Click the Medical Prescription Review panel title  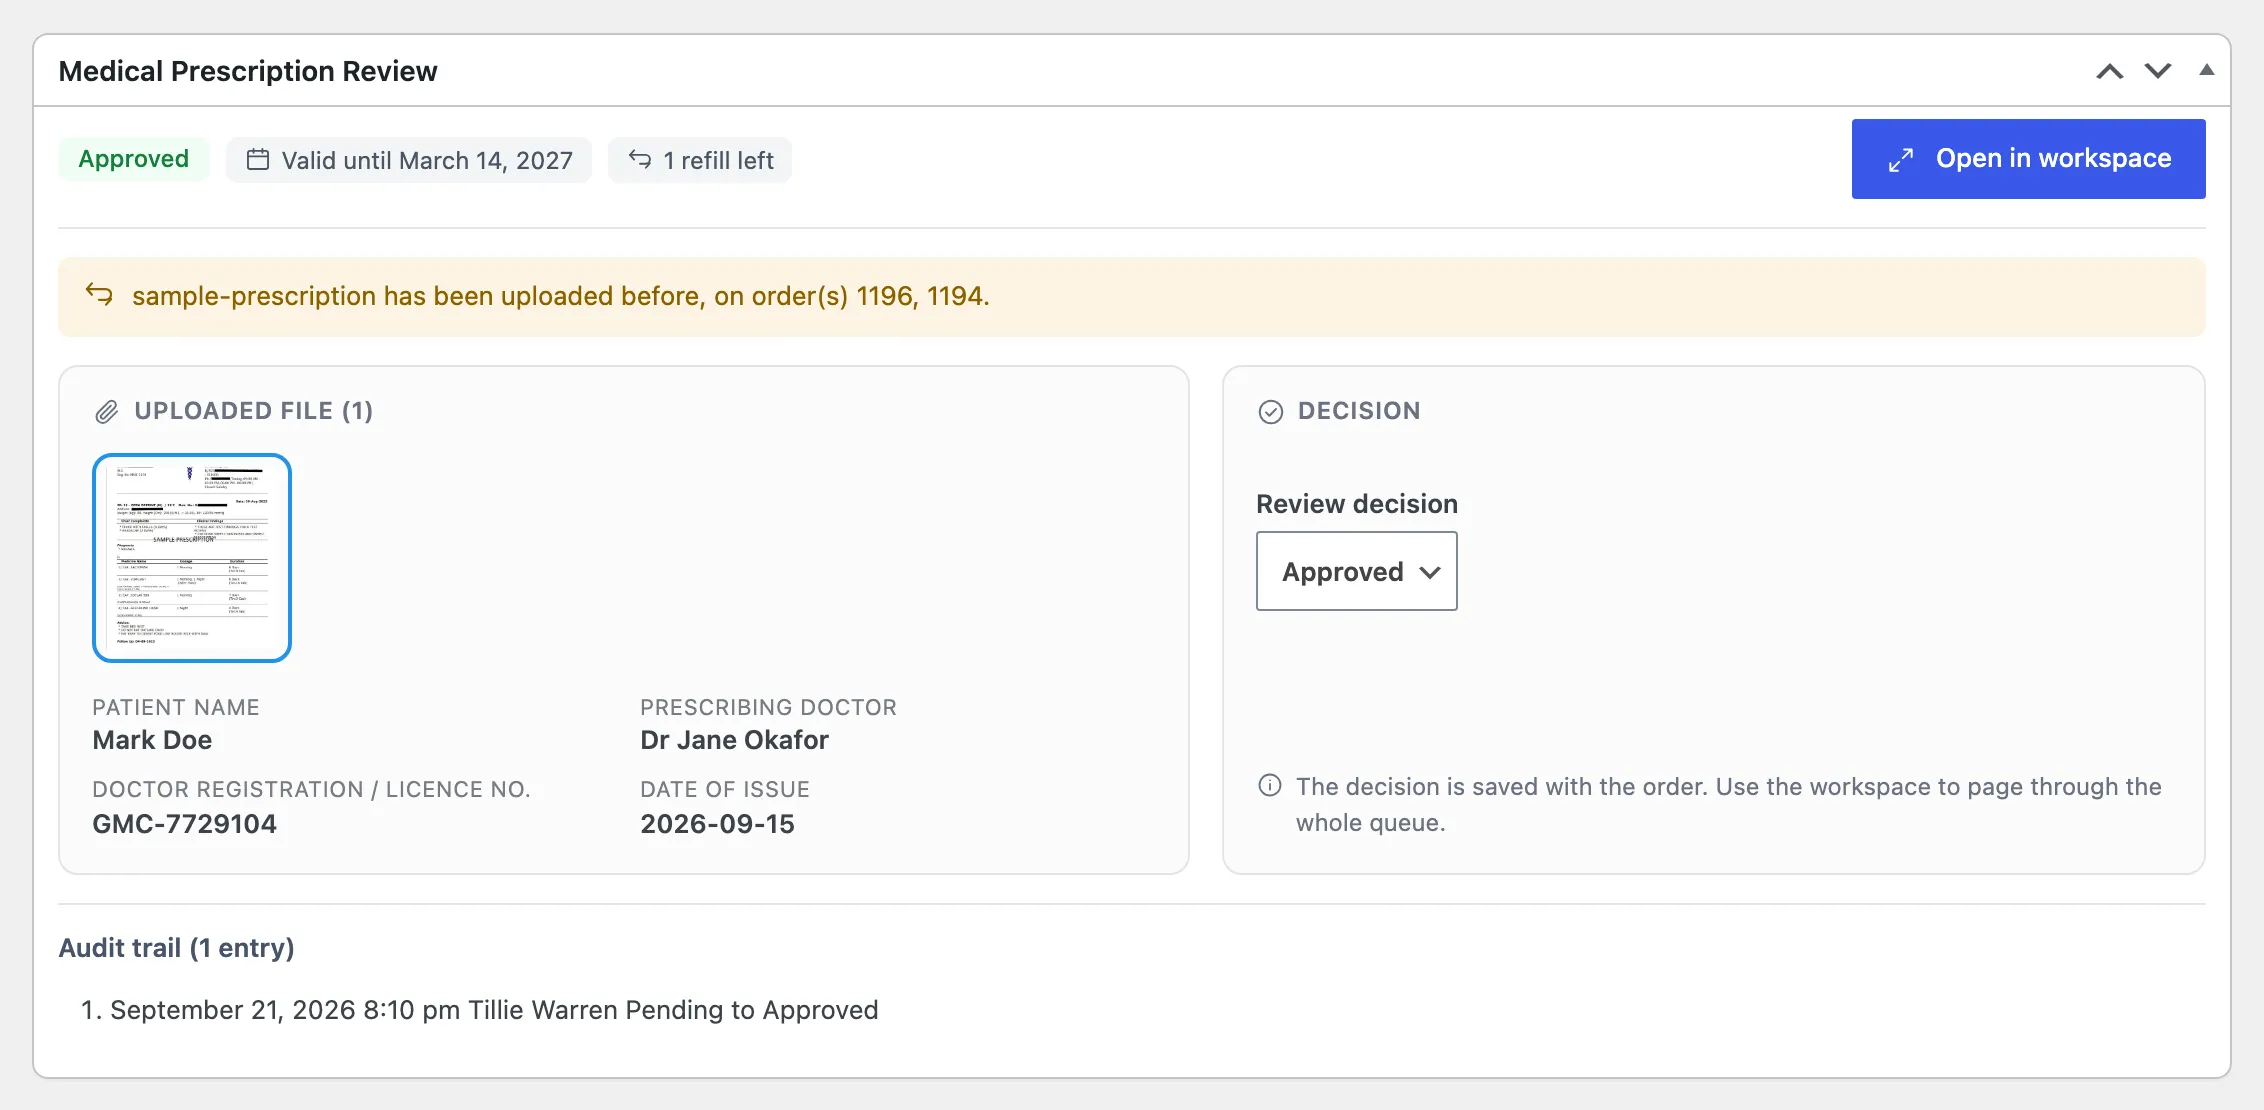coord(248,71)
